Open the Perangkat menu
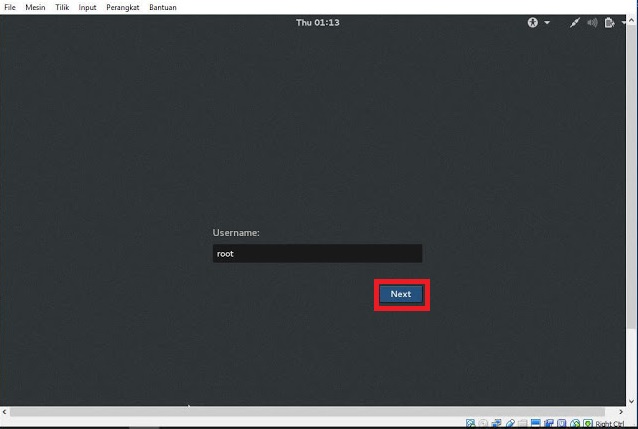The height and width of the screenshot is (429, 638). click(122, 7)
